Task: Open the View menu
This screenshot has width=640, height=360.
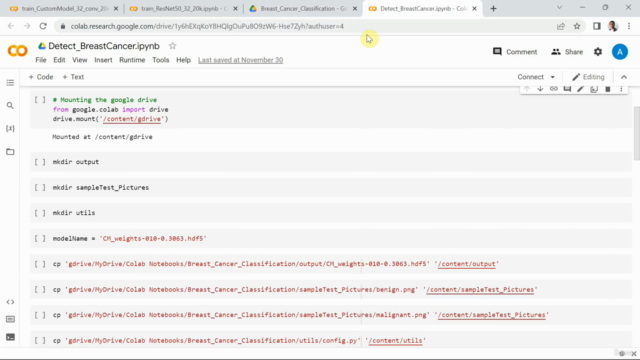Action: pyautogui.click(x=80, y=60)
